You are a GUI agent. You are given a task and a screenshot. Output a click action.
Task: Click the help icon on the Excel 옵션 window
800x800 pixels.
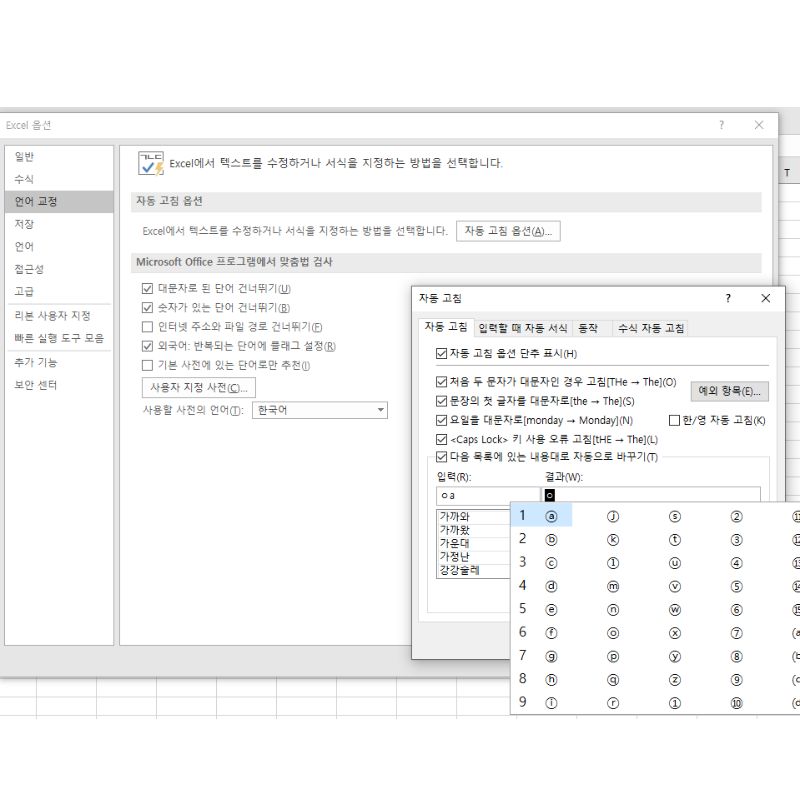coord(721,124)
